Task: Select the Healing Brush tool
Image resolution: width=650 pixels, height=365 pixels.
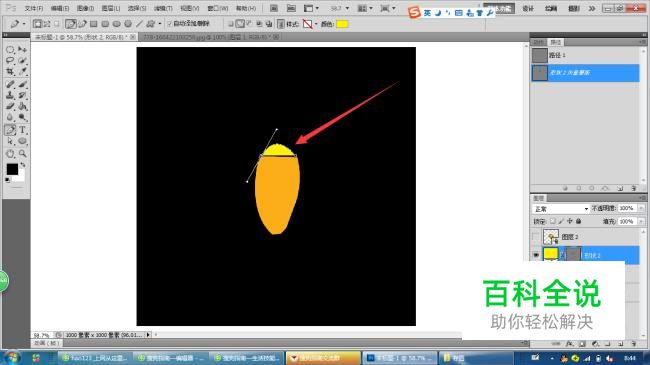Action: [x=10, y=84]
